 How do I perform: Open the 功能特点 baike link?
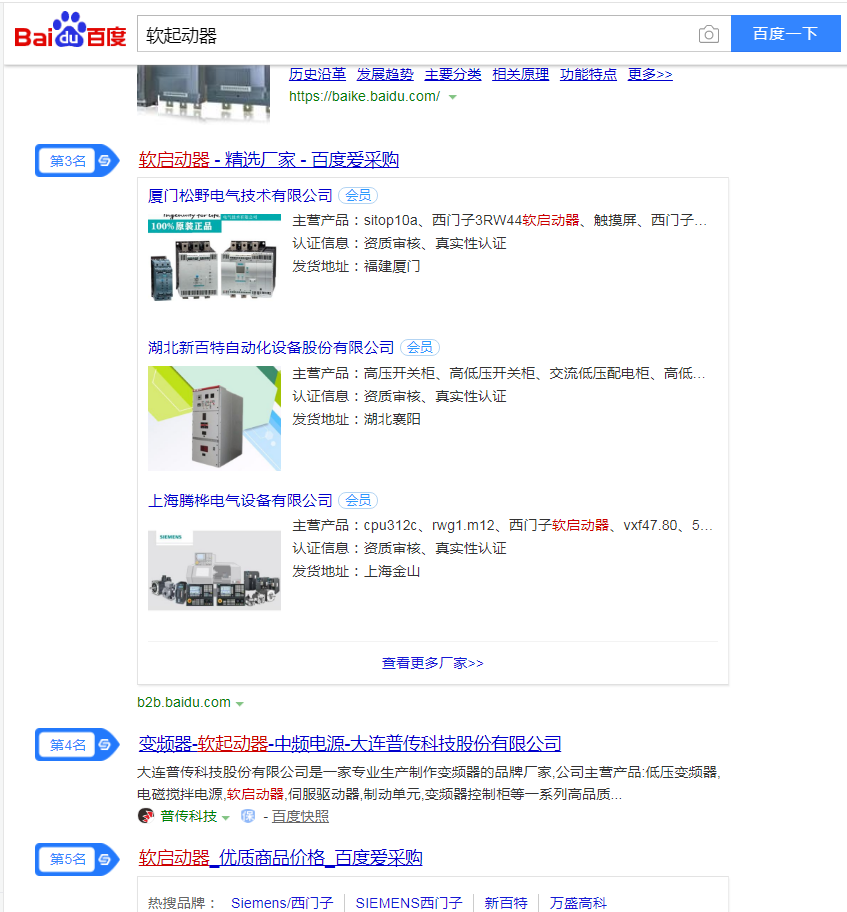tap(588, 74)
